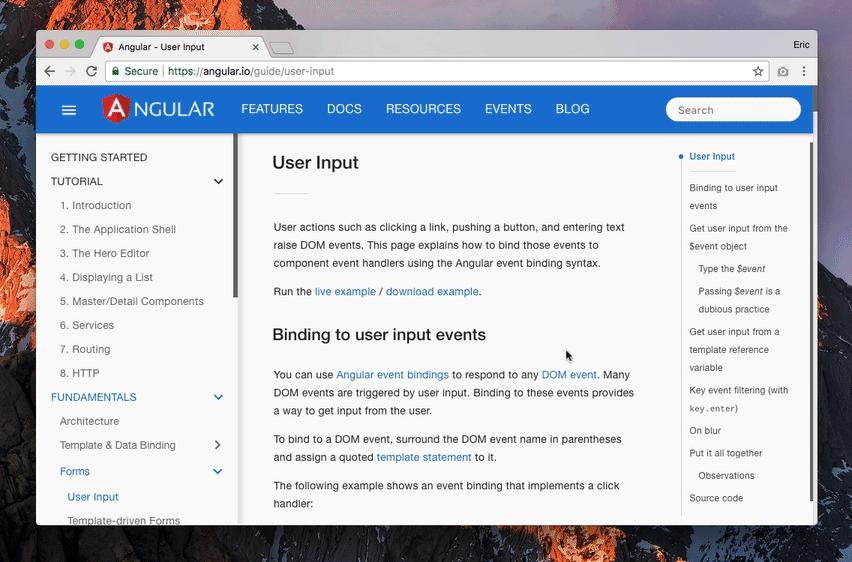The width and height of the screenshot is (852, 562).
Task: Open 5. Master/Detail Components
Action: click(x=131, y=301)
